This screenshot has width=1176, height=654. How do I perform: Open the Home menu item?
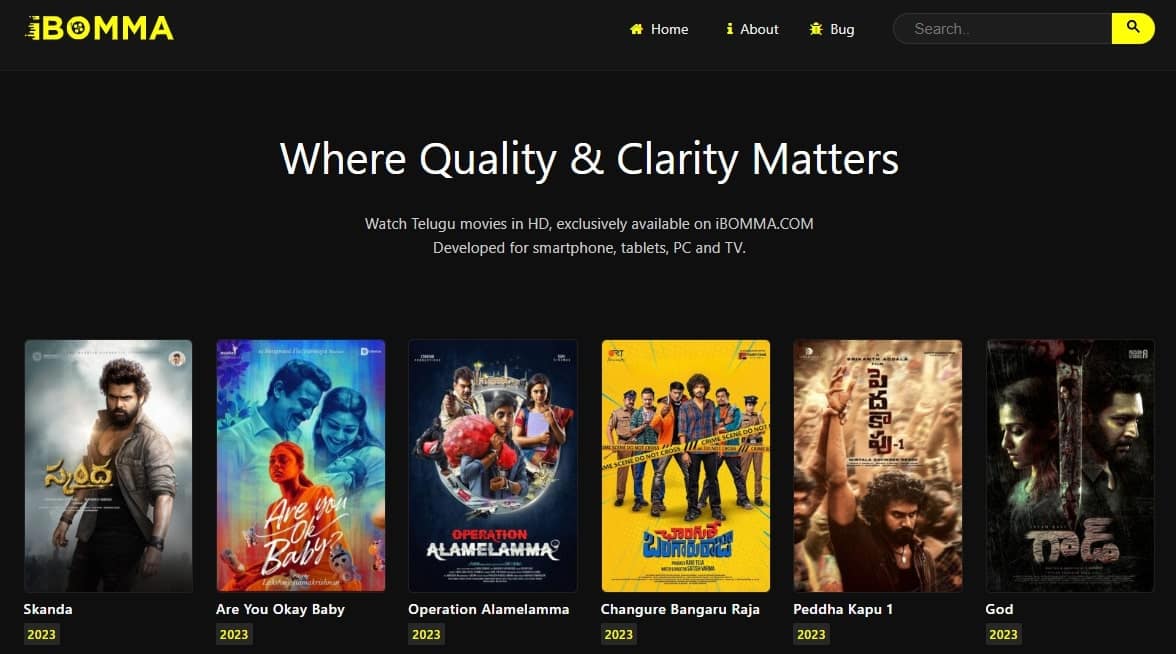coord(669,29)
